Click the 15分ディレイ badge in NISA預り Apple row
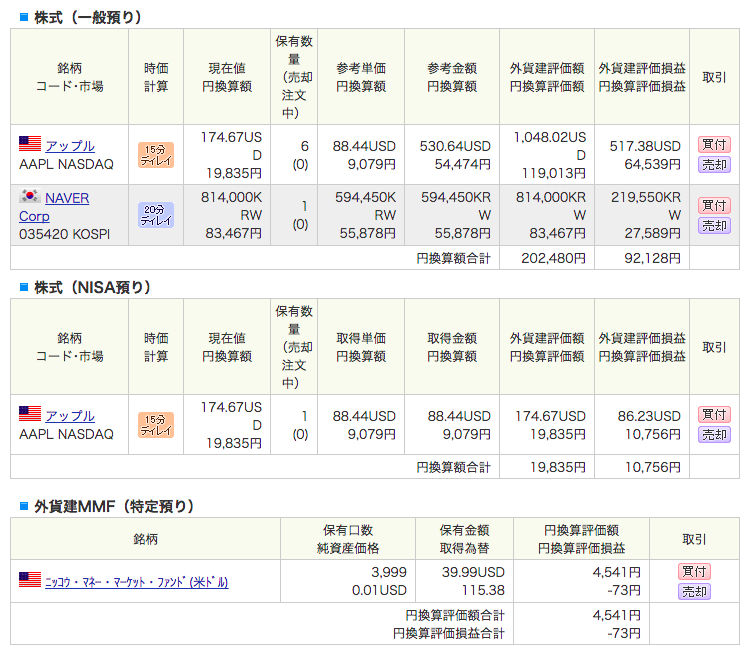This screenshot has height=661, width=751. pos(156,425)
